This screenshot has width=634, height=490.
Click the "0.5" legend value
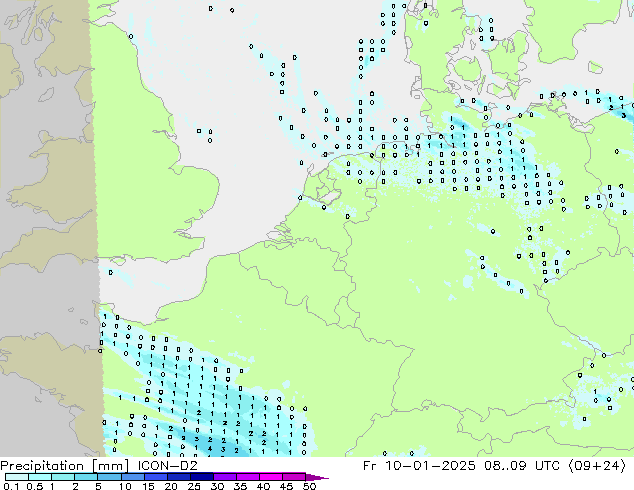pyautogui.click(x=35, y=486)
